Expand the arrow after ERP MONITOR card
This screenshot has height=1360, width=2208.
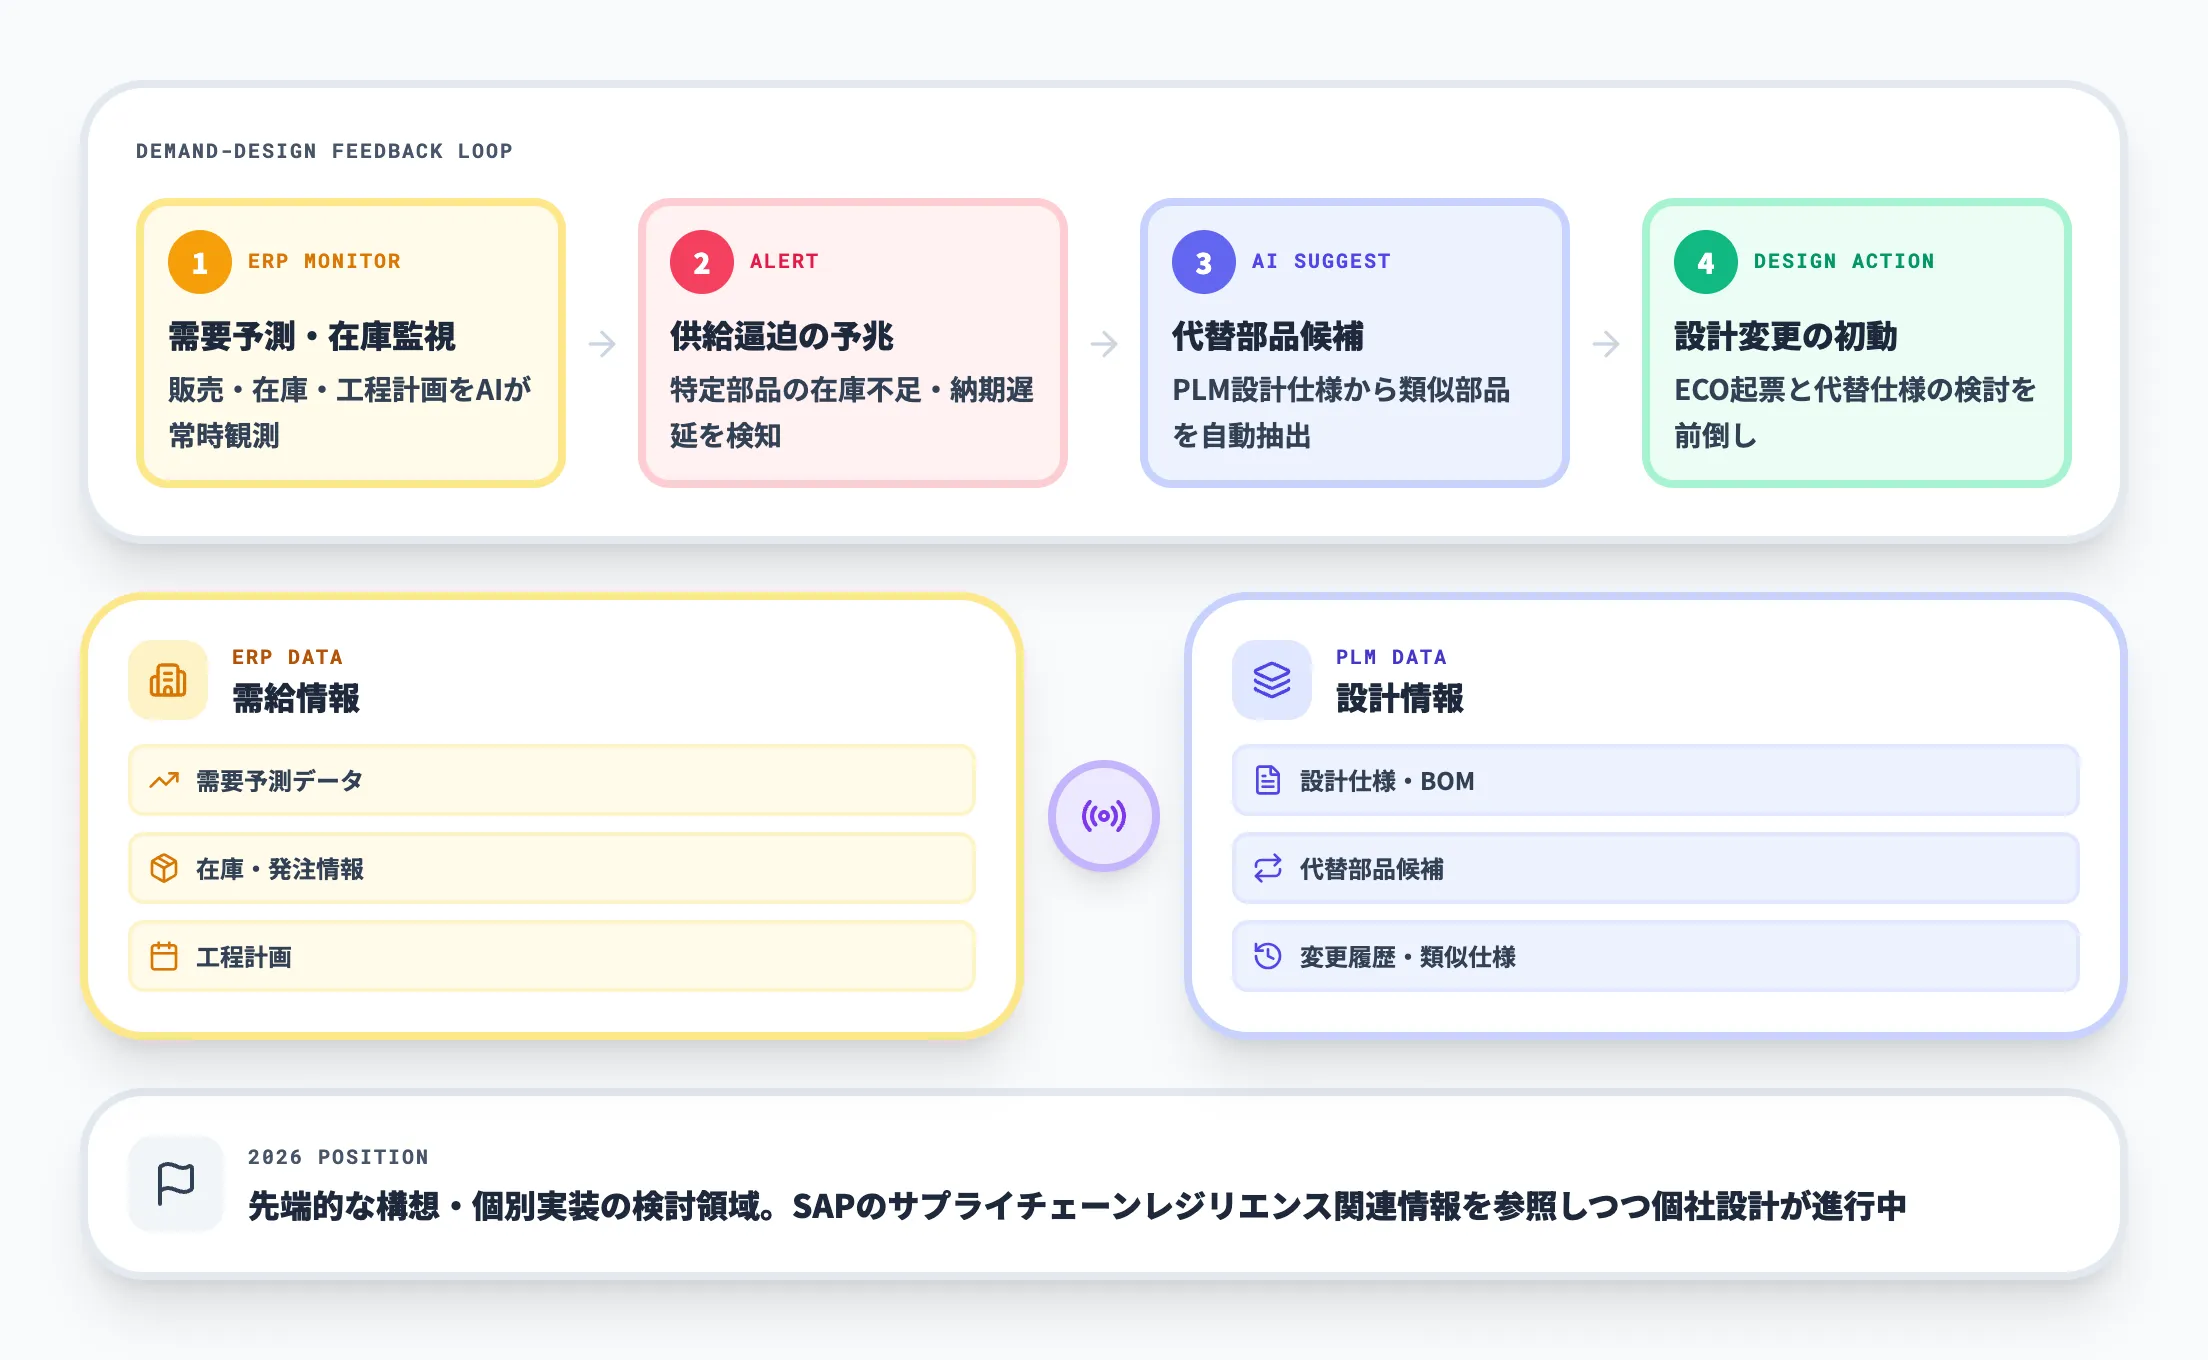602,344
